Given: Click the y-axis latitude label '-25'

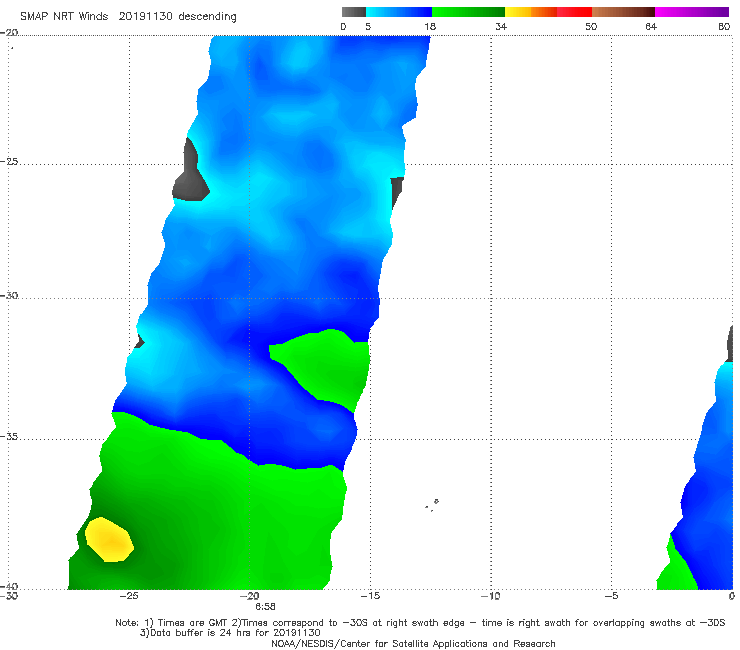Looking at the screenshot, I should (9, 161).
